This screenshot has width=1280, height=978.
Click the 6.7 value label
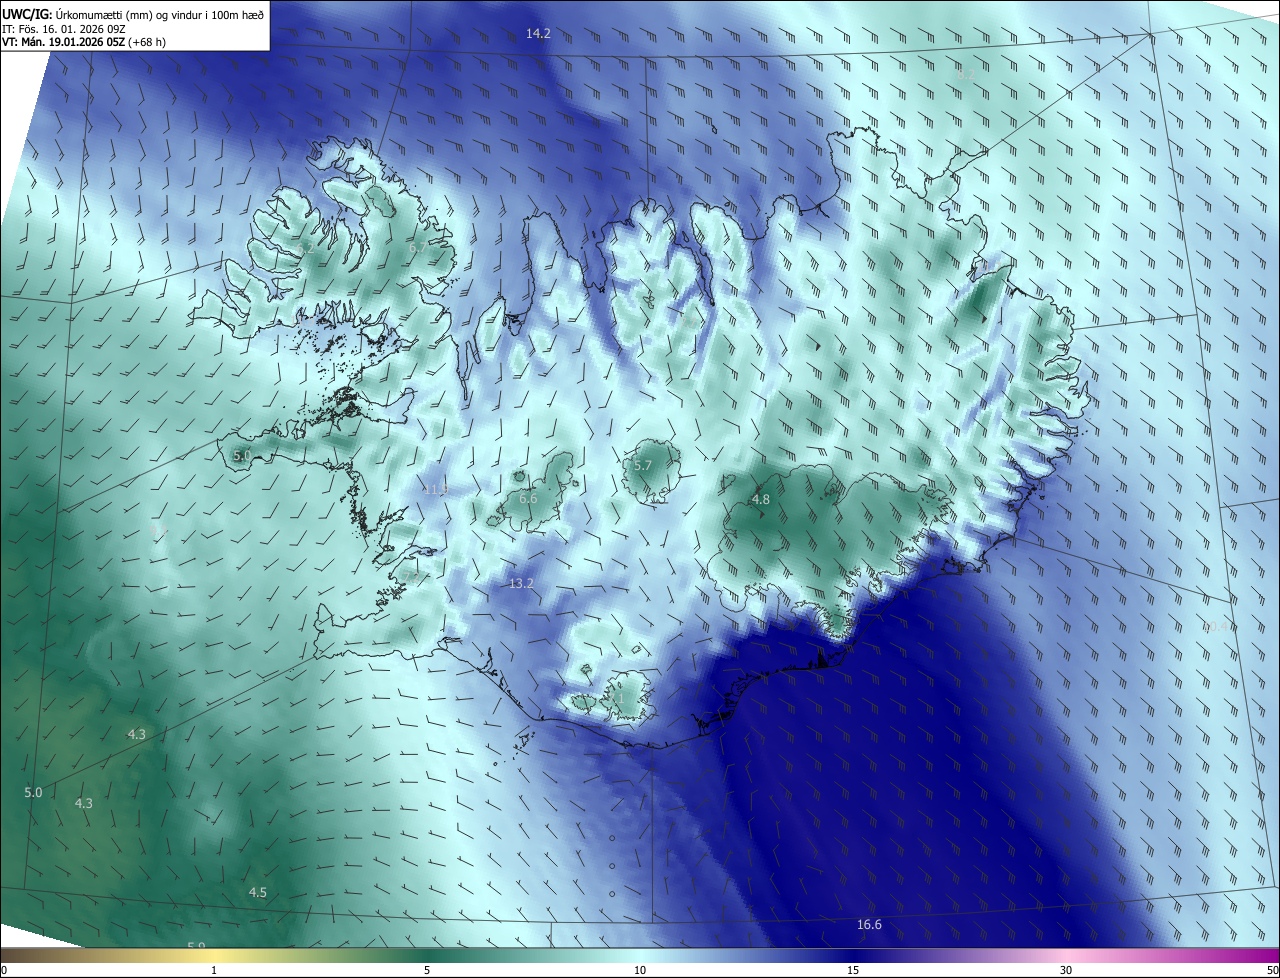click(416, 247)
